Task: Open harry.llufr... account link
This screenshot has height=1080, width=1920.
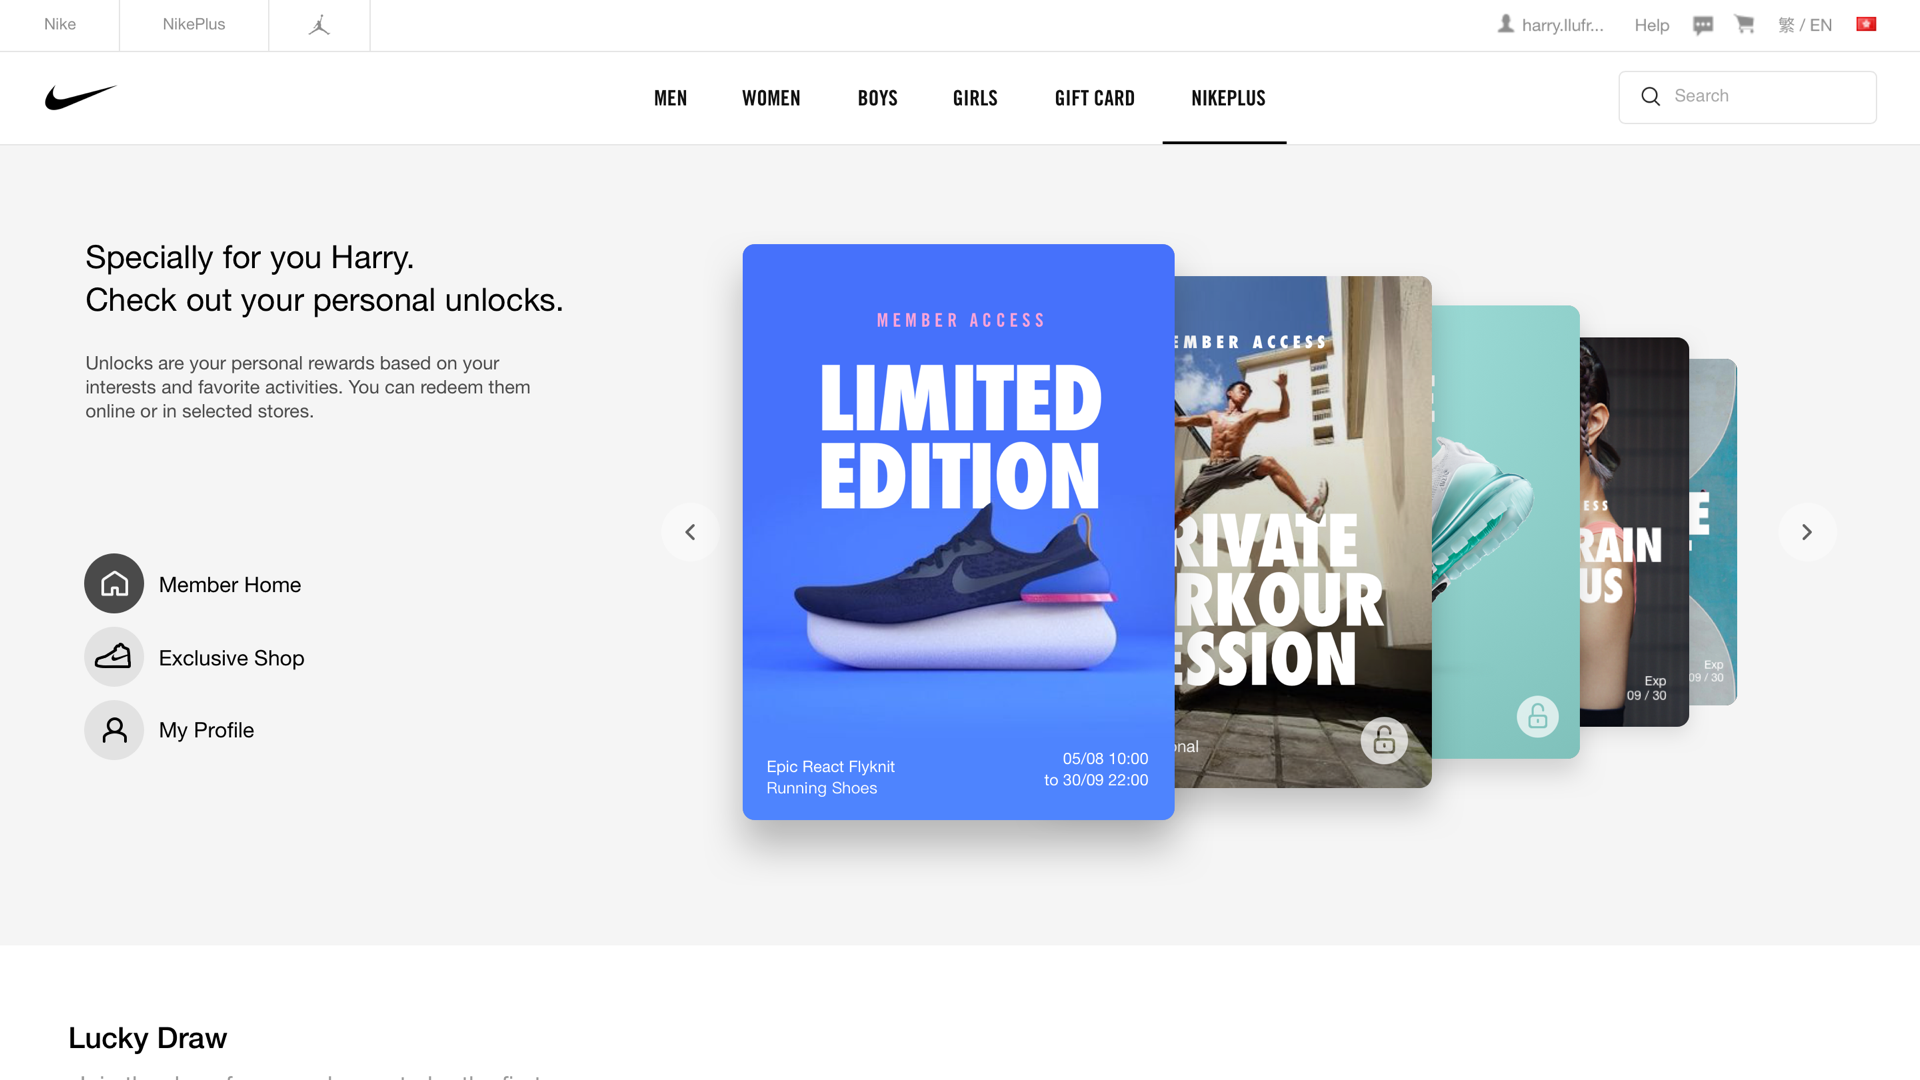Action: (x=1562, y=25)
